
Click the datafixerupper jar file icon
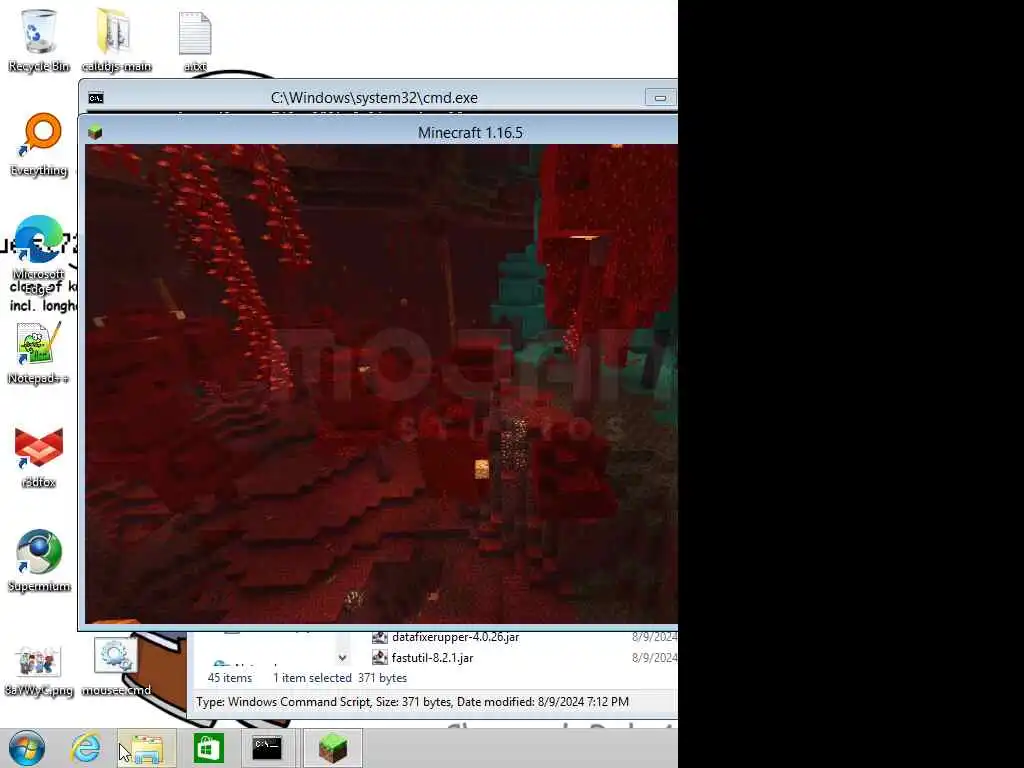tap(379, 637)
